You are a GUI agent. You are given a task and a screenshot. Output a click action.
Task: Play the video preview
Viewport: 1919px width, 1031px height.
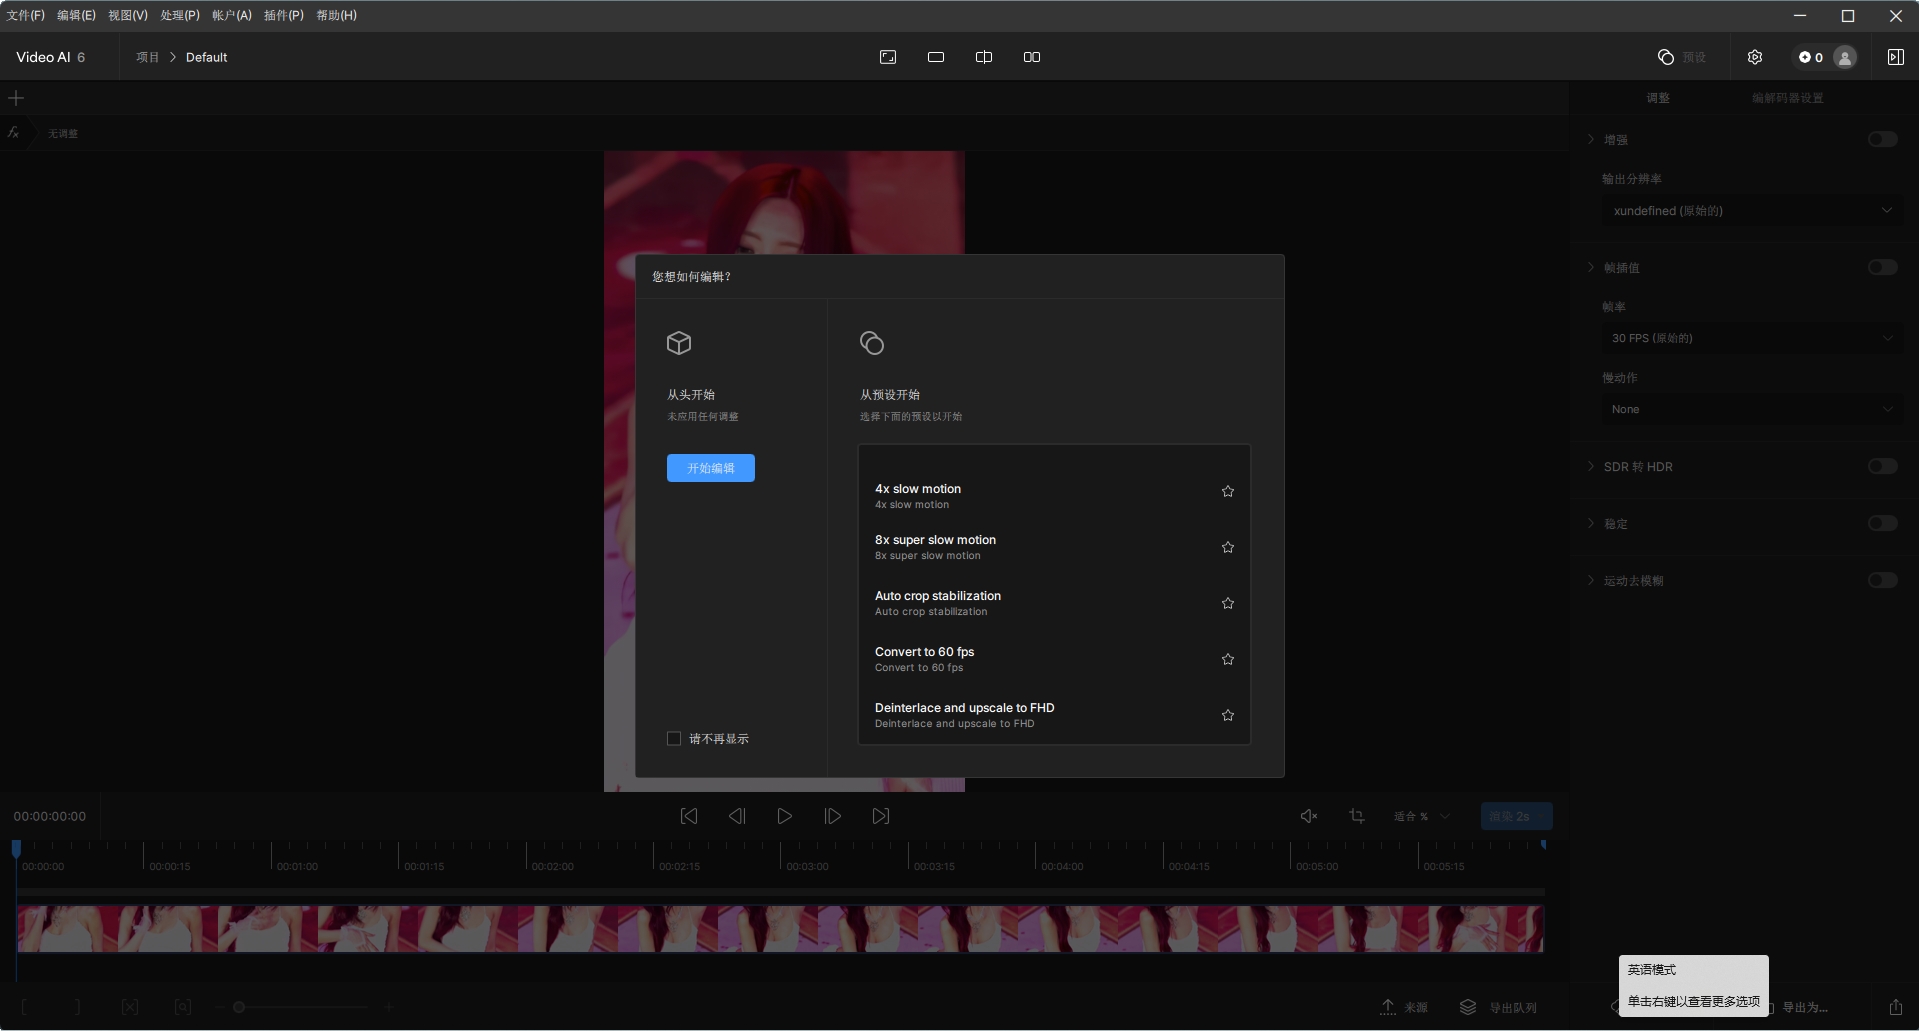point(785,816)
